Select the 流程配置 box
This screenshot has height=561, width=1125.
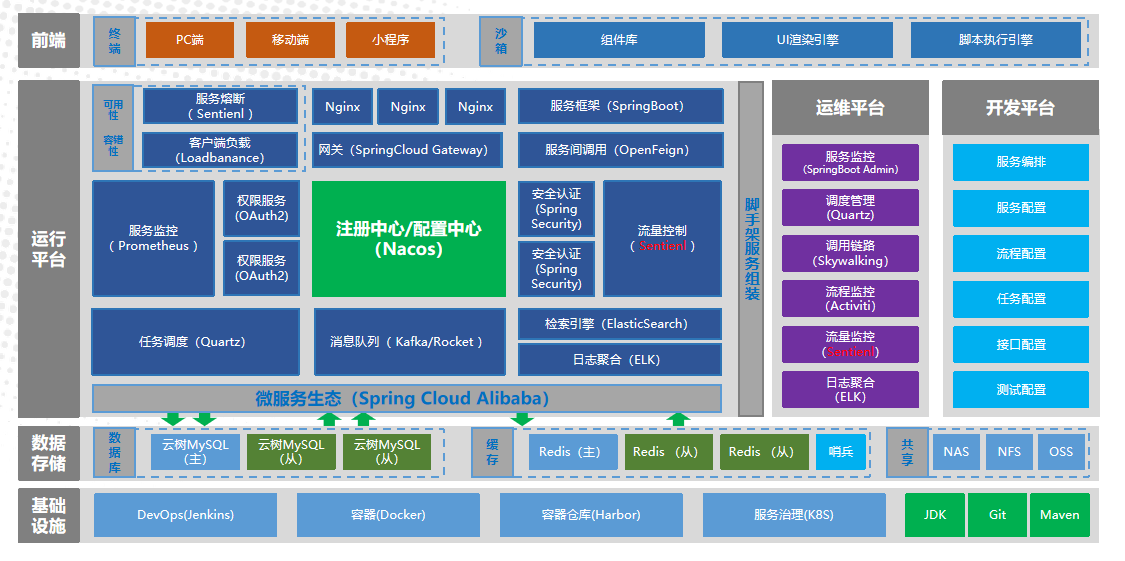click(x=1021, y=253)
